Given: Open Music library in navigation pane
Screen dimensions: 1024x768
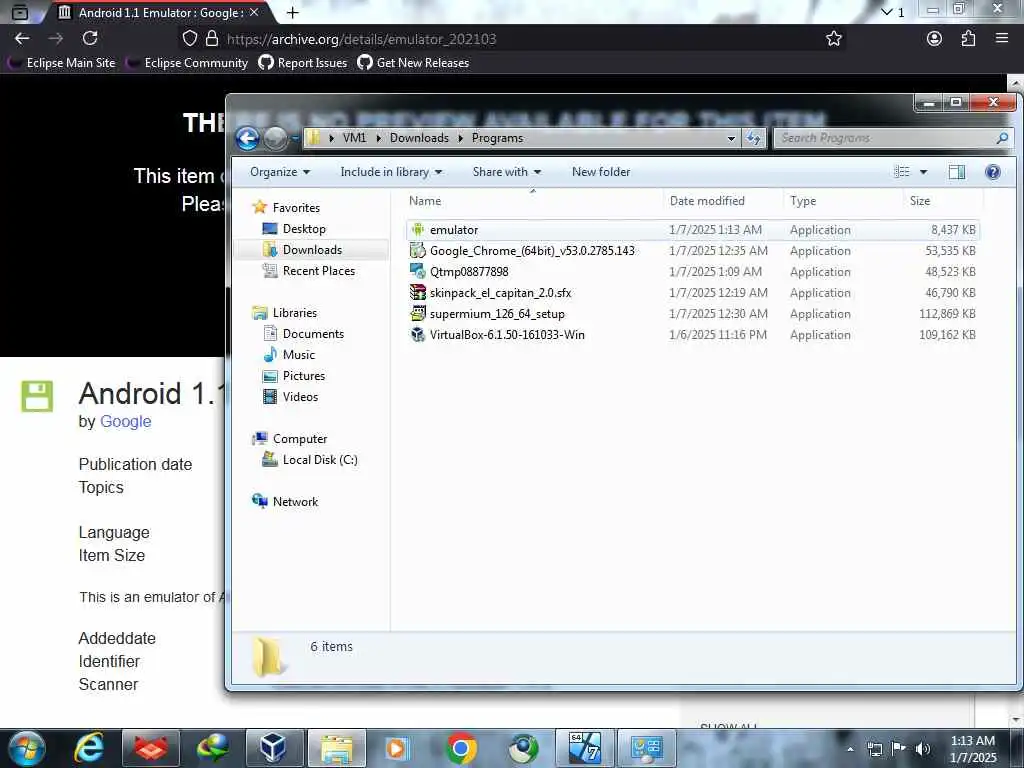Looking at the screenshot, I should pyautogui.click(x=298, y=355).
